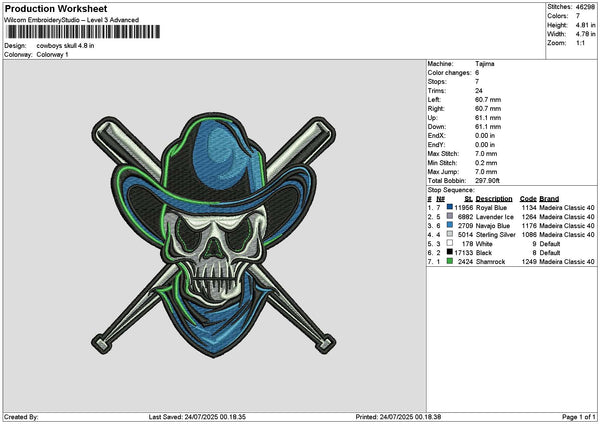
Task: Click the White thread color swatch
Action: point(450,243)
